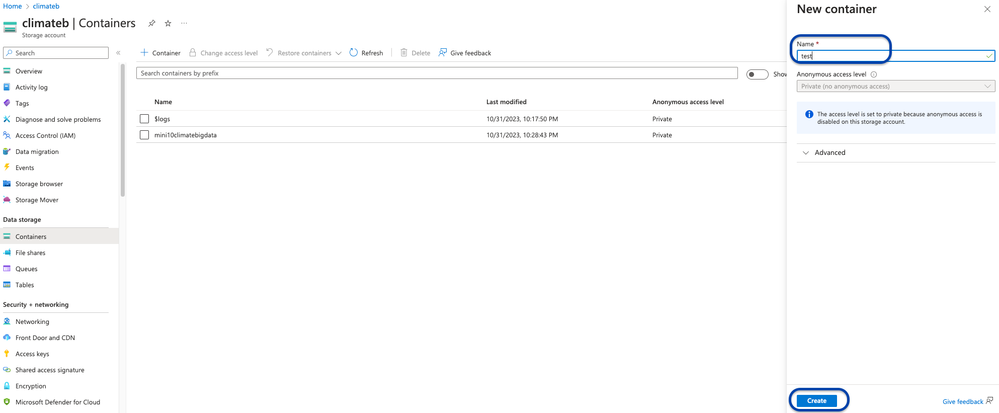Click Give feedback link in New container panel
This screenshot has height=413, width=999.
pos(967,402)
